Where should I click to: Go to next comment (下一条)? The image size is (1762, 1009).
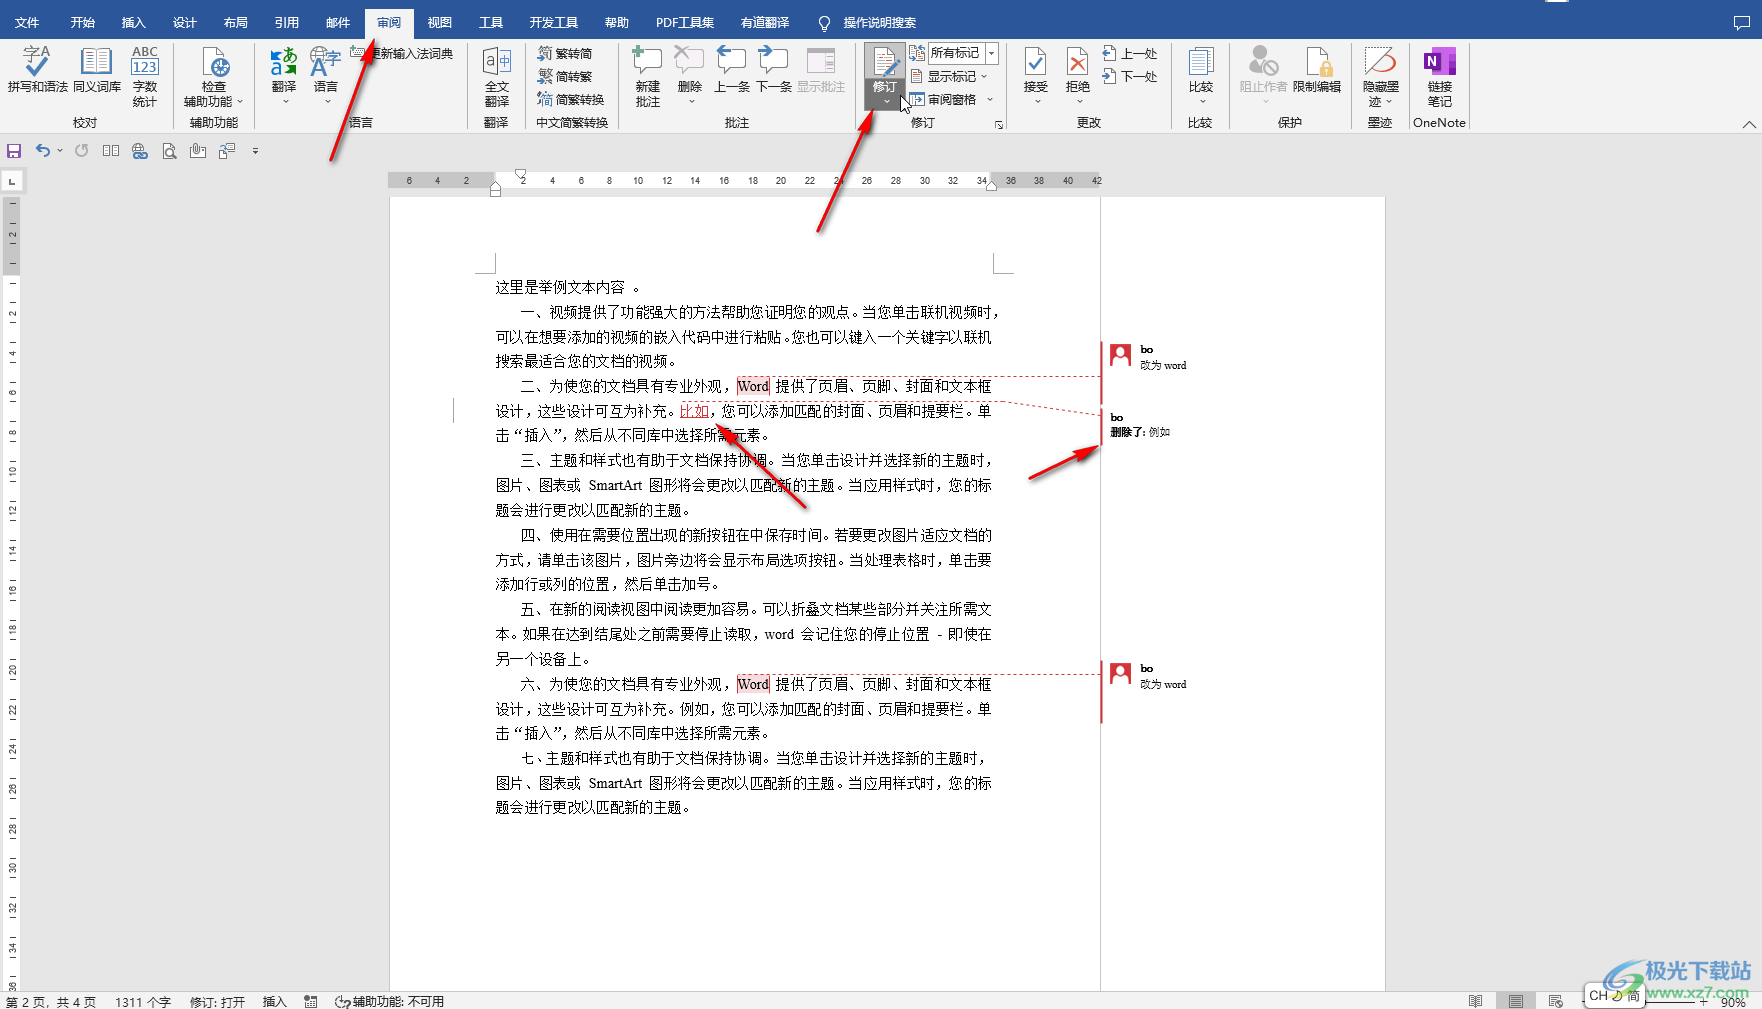point(773,70)
